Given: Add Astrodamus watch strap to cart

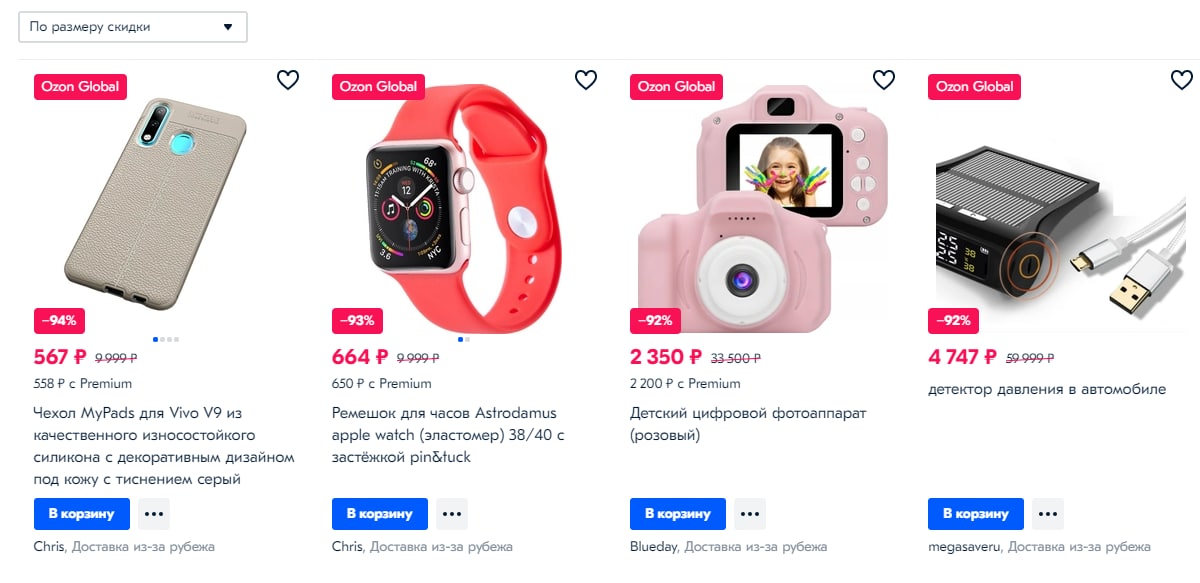Looking at the screenshot, I should coord(380,514).
